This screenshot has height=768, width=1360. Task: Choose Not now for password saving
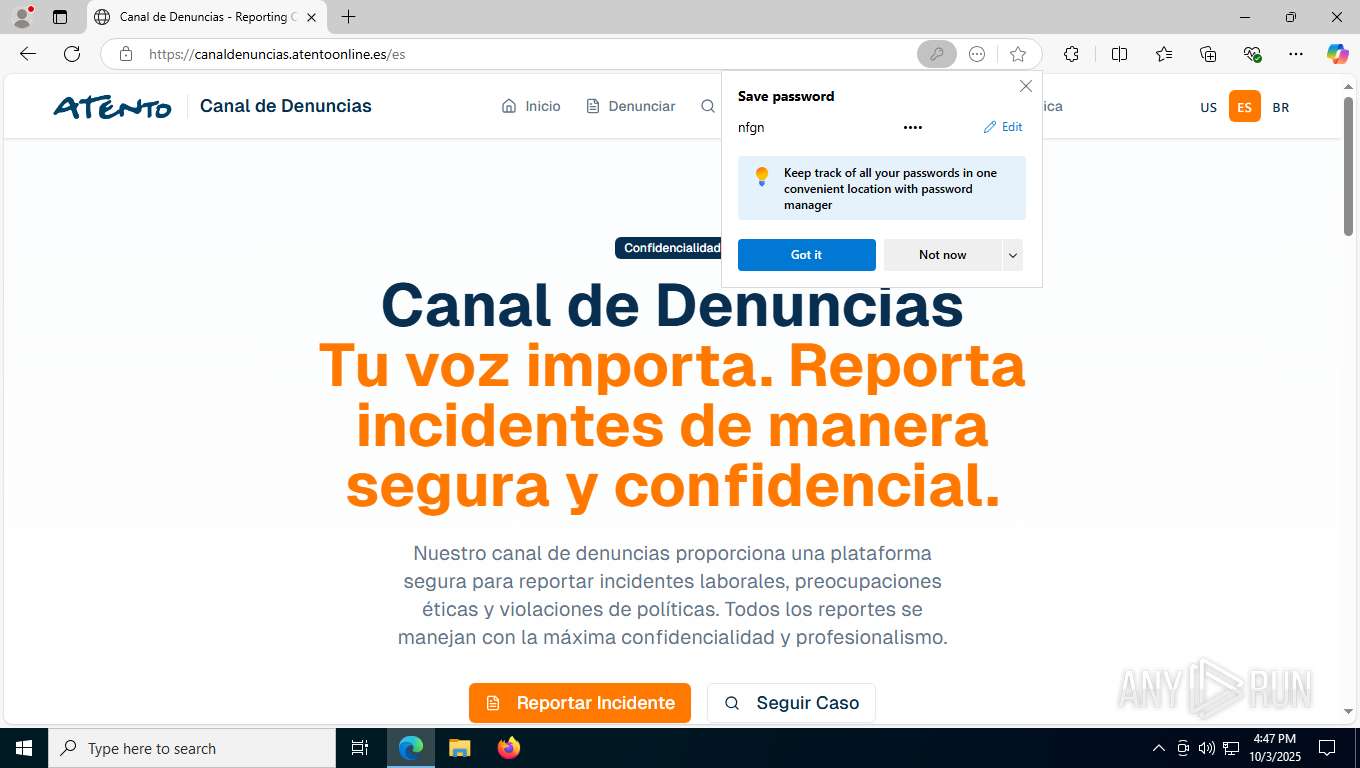click(942, 255)
